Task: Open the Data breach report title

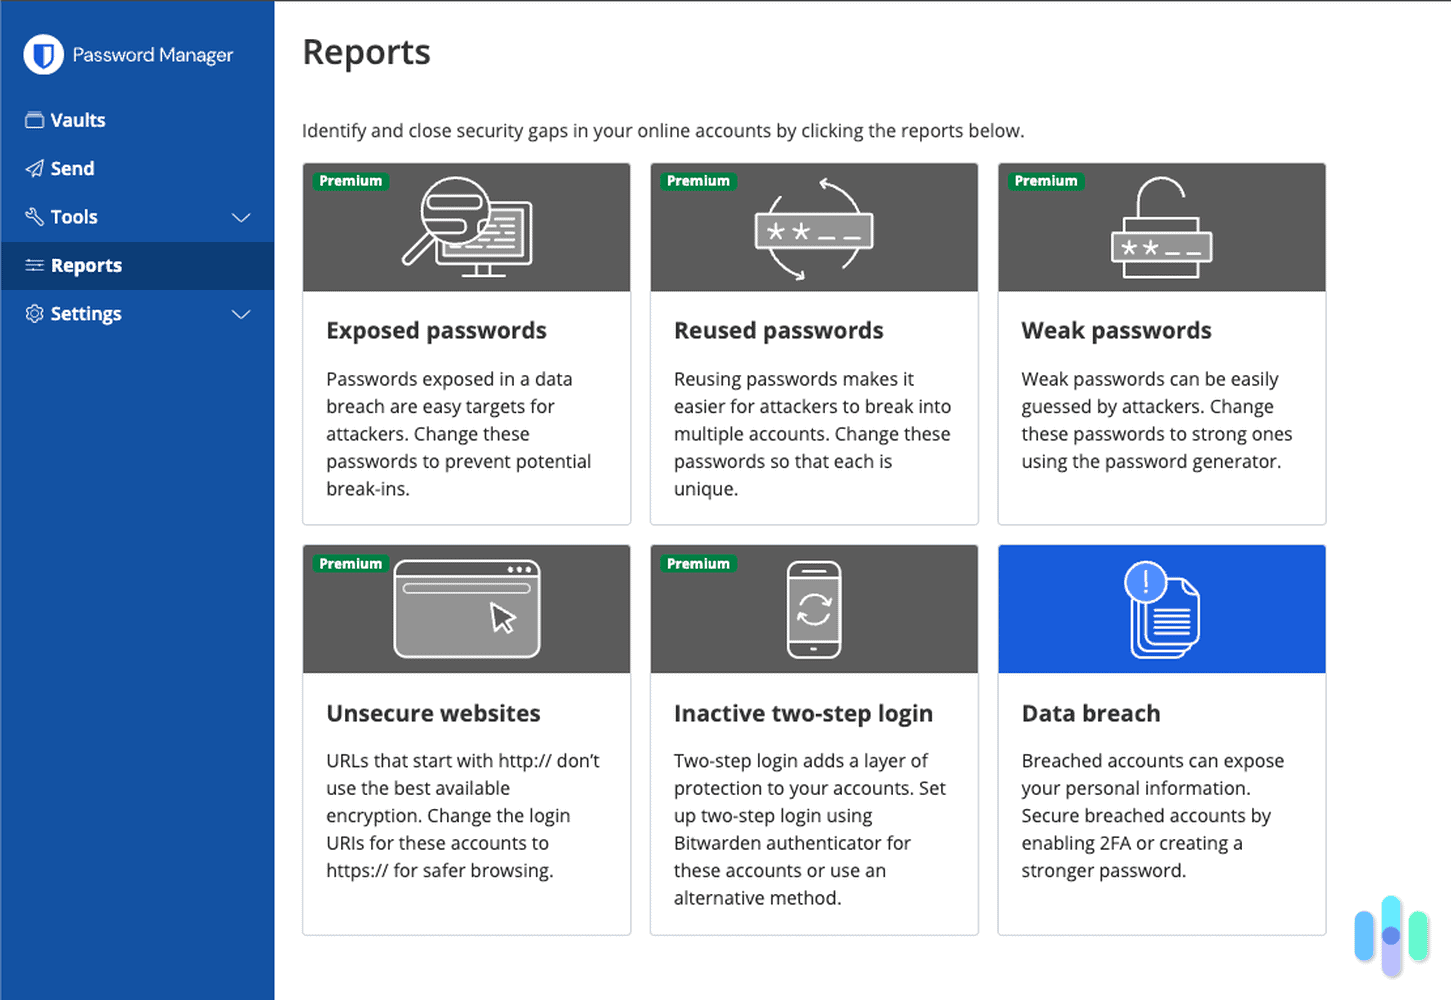Action: click(x=1091, y=713)
